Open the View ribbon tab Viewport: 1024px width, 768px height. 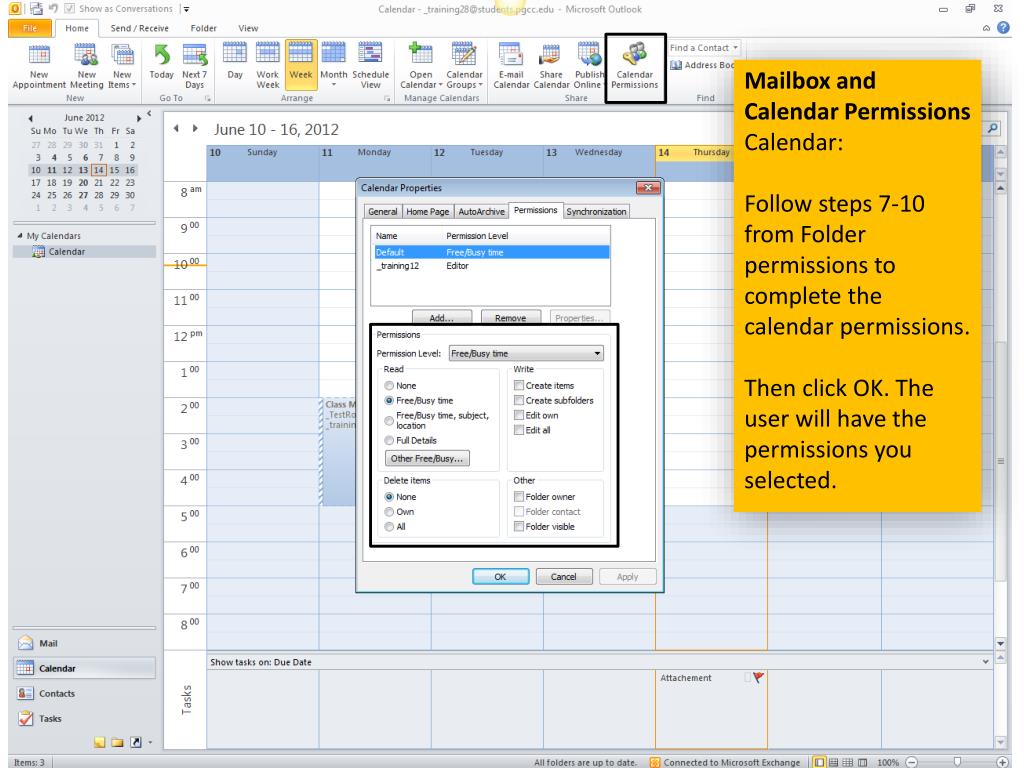point(248,28)
